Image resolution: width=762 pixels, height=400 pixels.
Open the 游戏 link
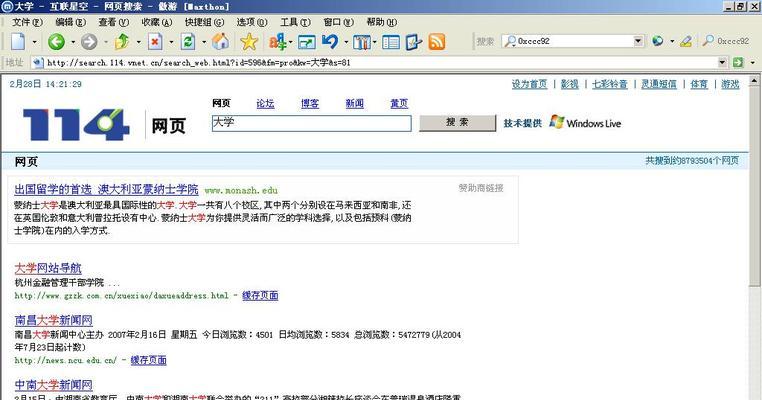(x=730, y=84)
